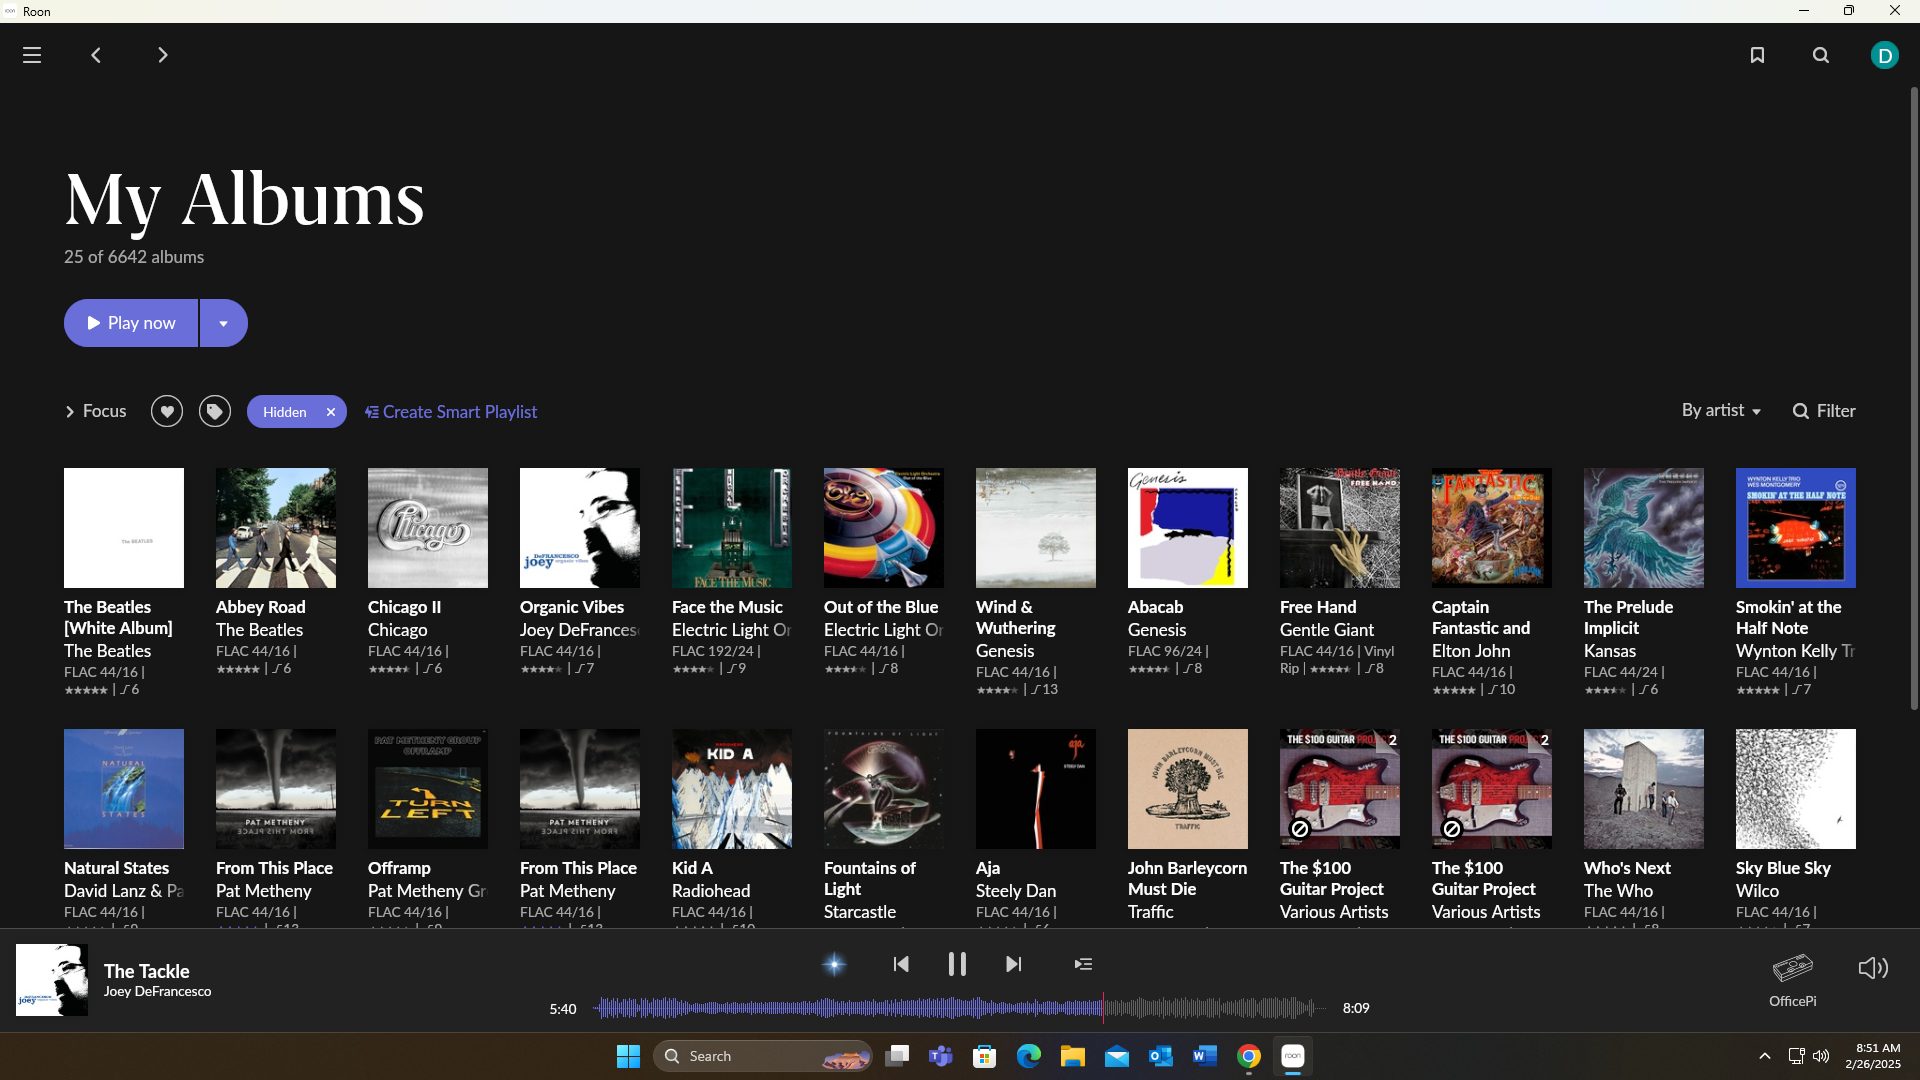Click The Tackle track title
The height and width of the screenshot is (1080, 1920).
point(147,971)
